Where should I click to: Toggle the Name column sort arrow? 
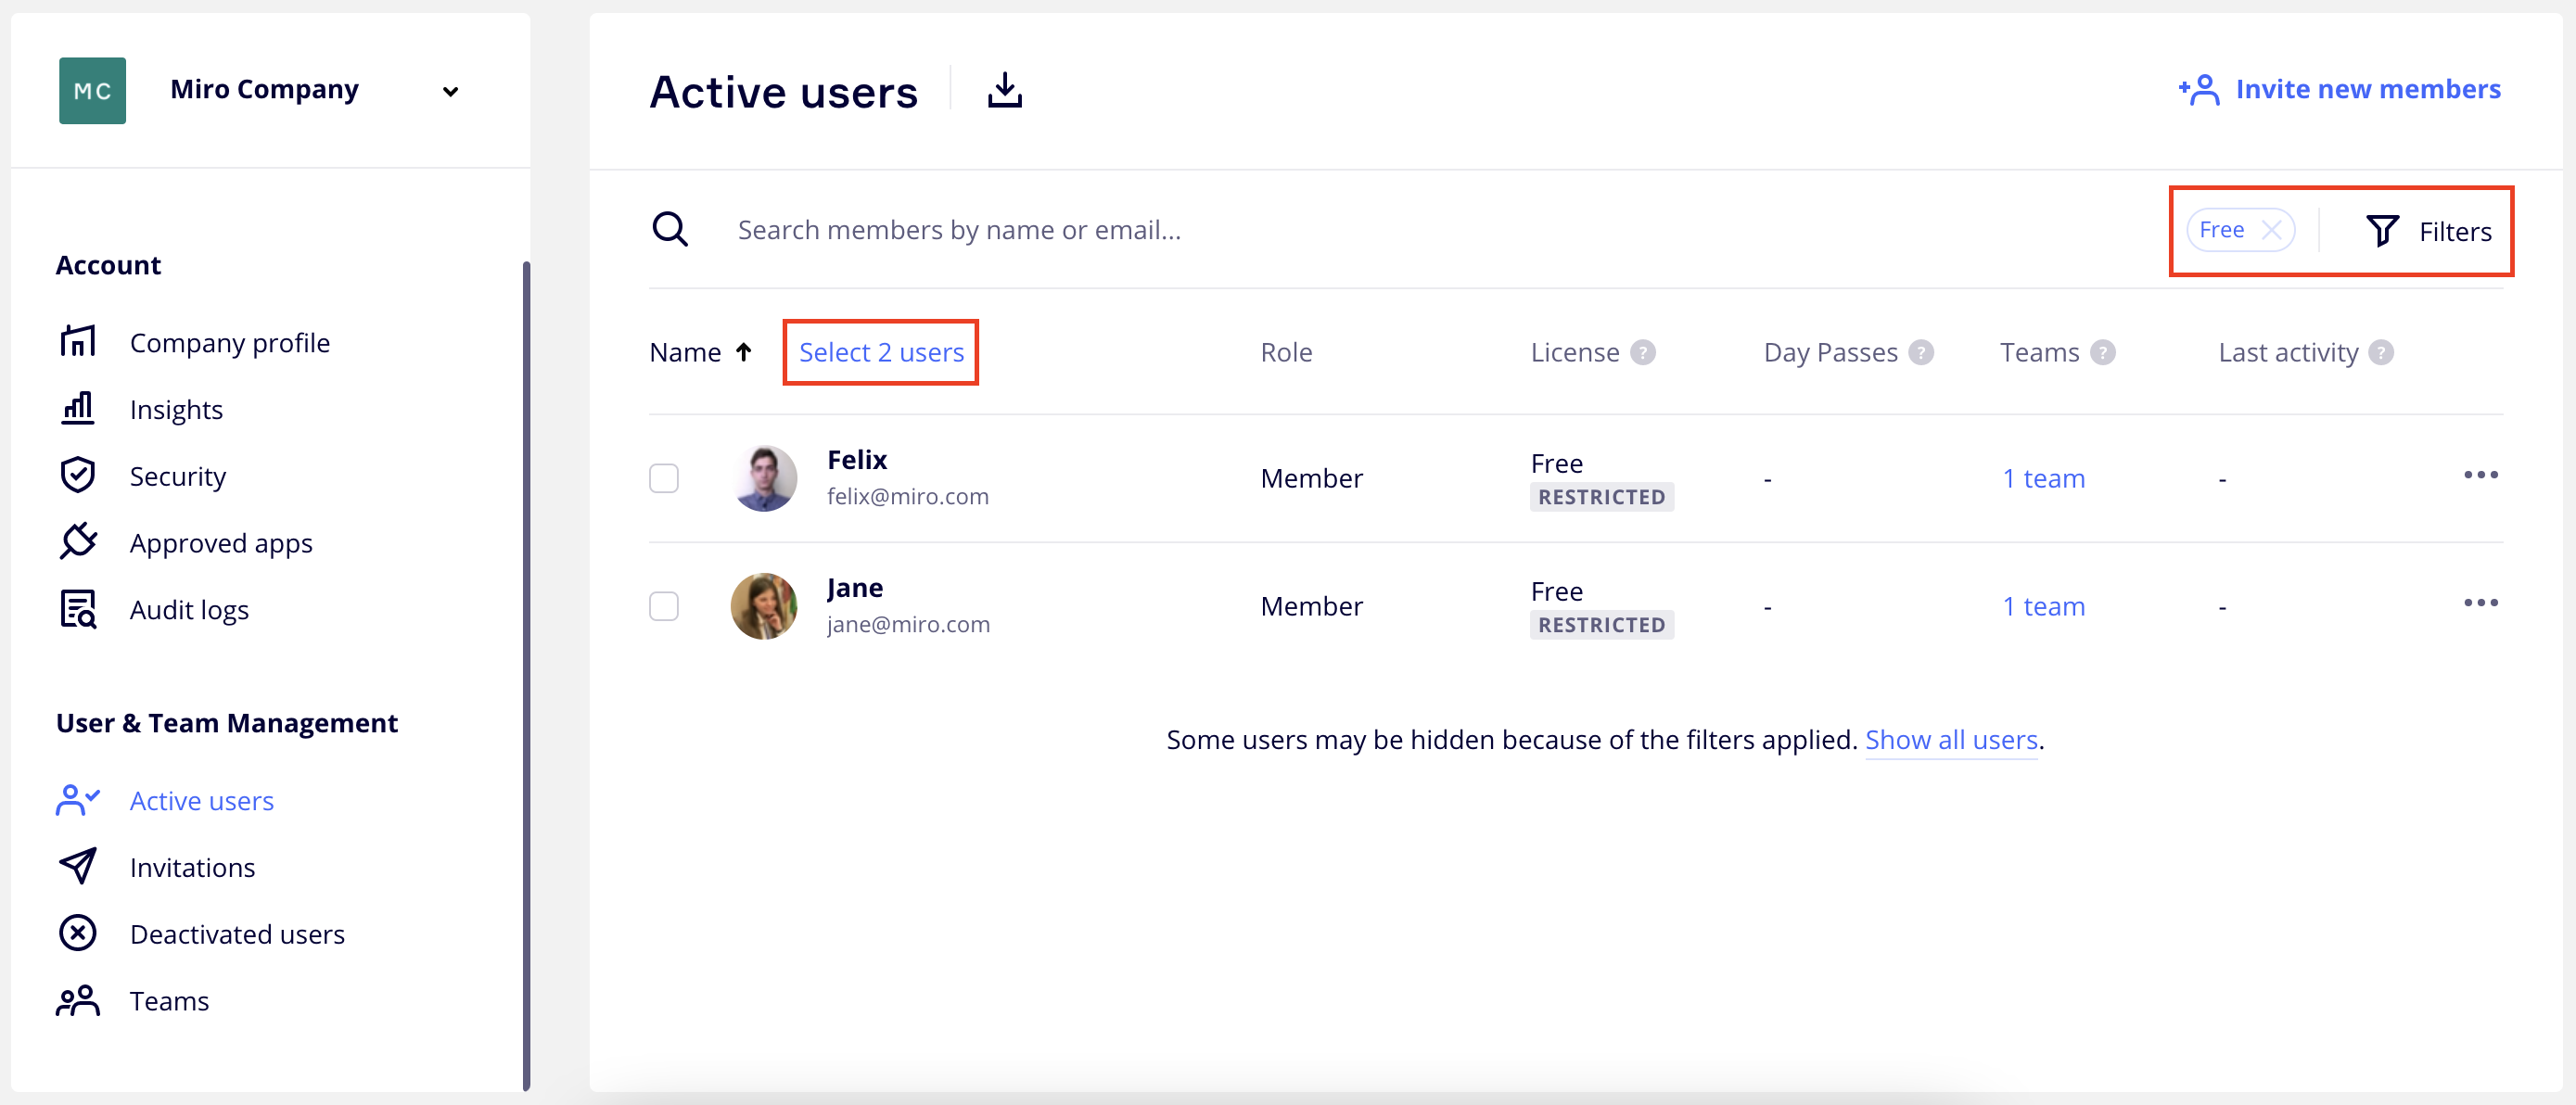[744, 351]
